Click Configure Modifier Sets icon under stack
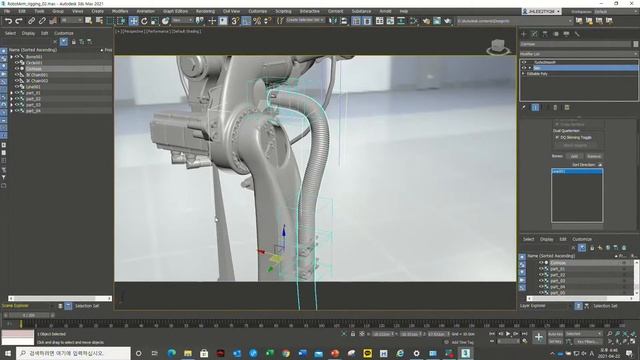This screenshot has height=360, width=640. pyautogui.click(x=567, y=108)
